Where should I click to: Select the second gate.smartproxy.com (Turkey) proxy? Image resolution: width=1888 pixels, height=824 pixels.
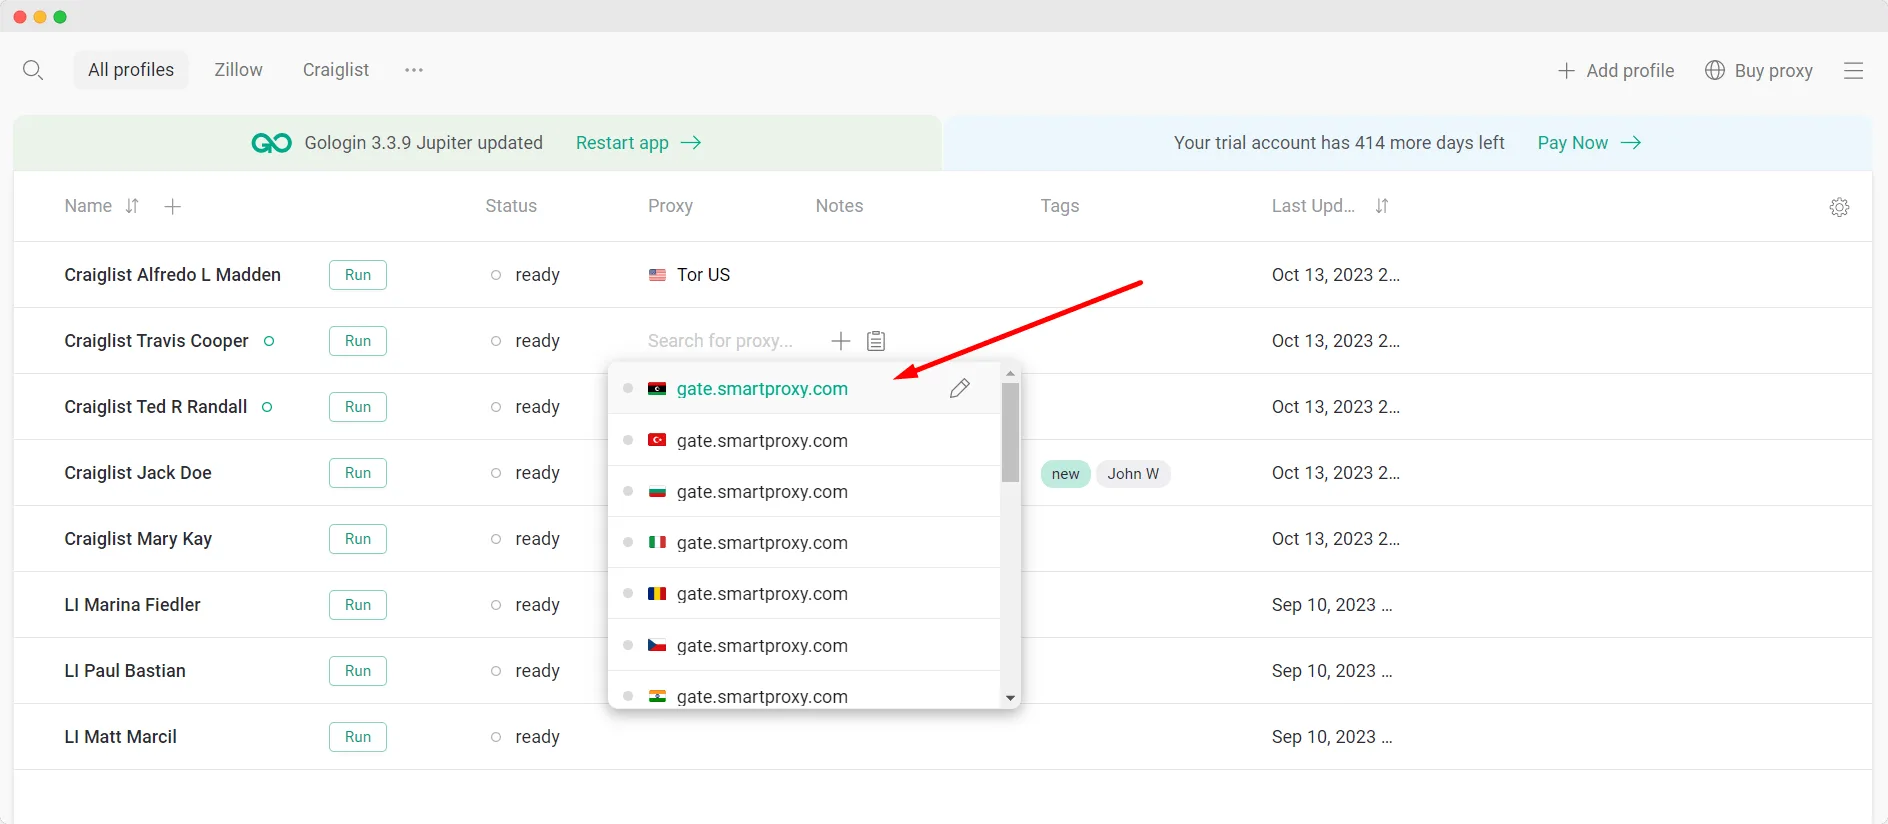click(804, 440)
